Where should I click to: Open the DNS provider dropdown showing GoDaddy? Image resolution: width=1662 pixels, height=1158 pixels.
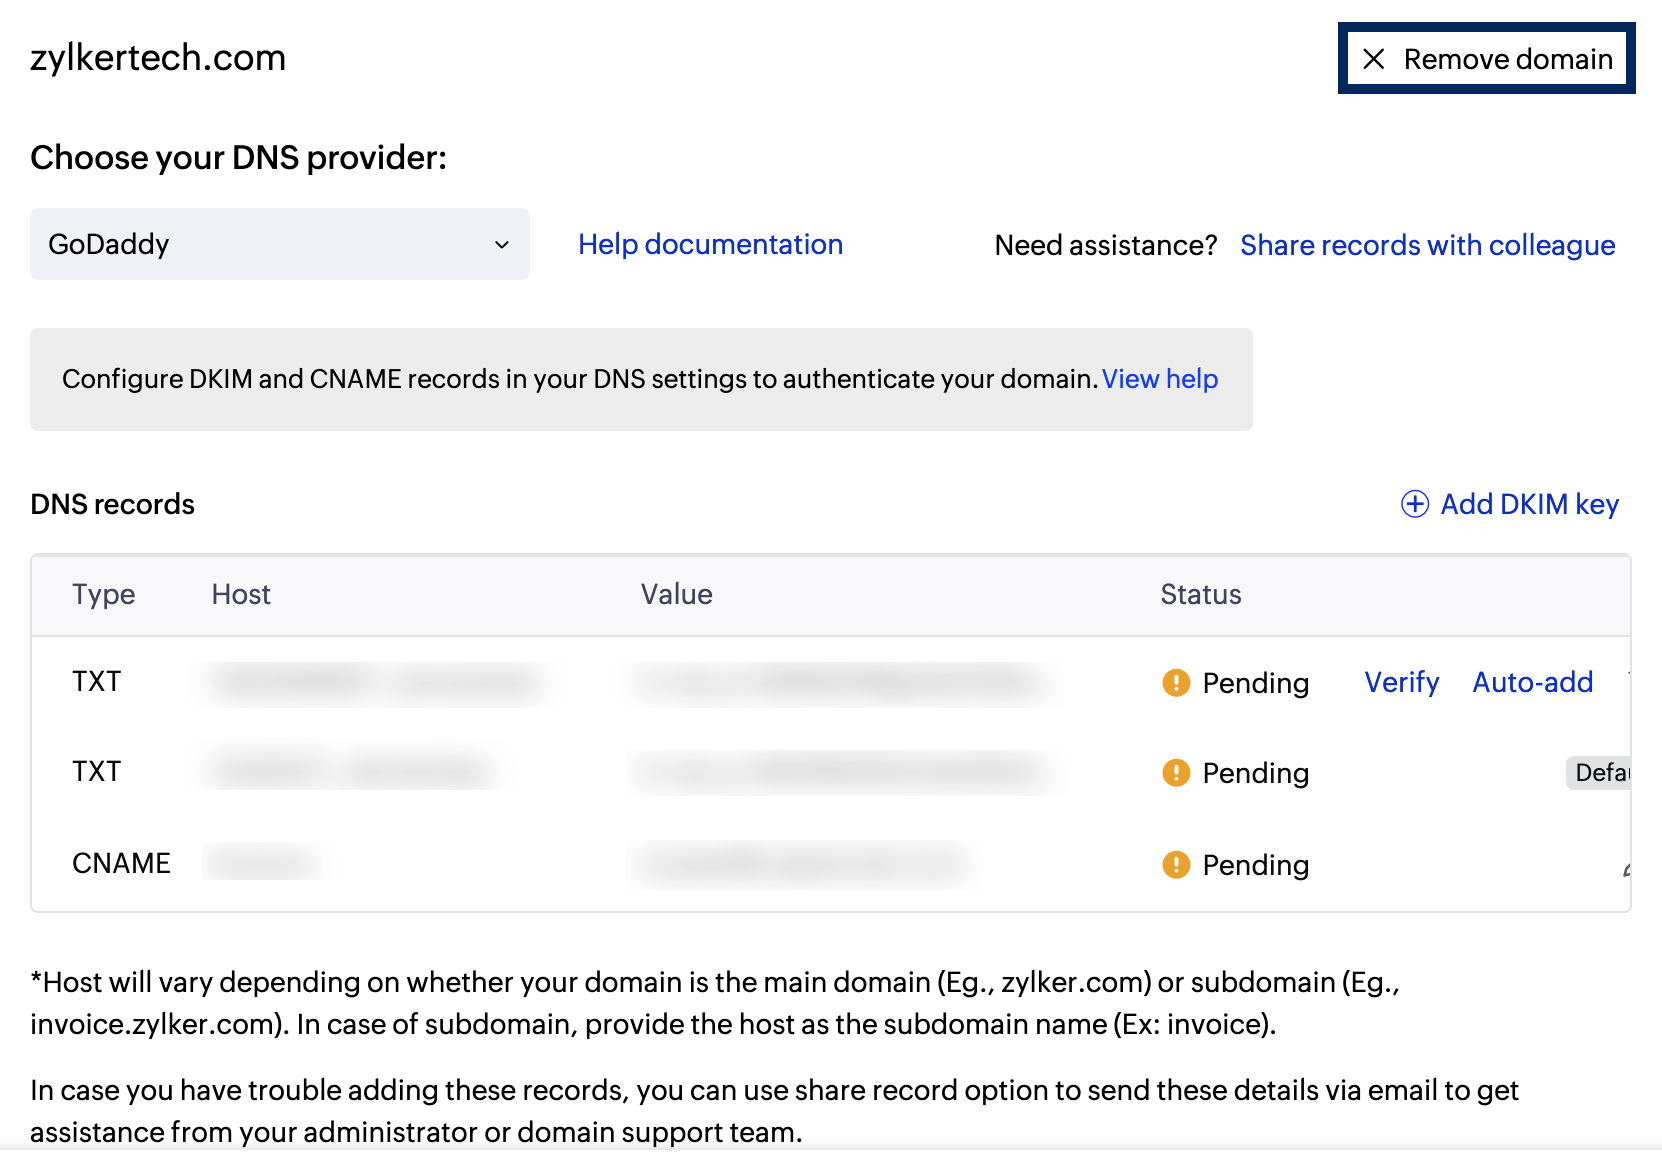[x=280, y=244]
